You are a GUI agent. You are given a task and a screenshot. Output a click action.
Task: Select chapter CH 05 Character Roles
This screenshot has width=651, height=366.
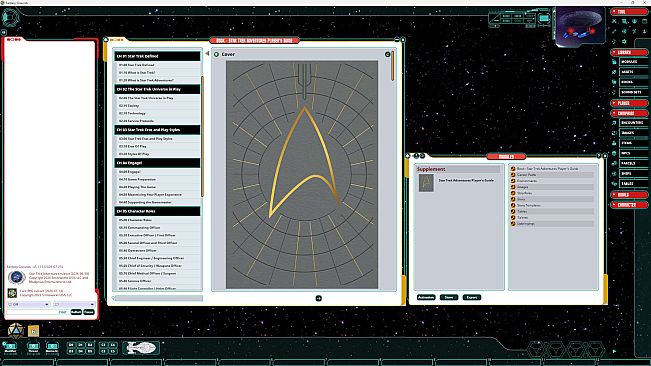point(157,211)
